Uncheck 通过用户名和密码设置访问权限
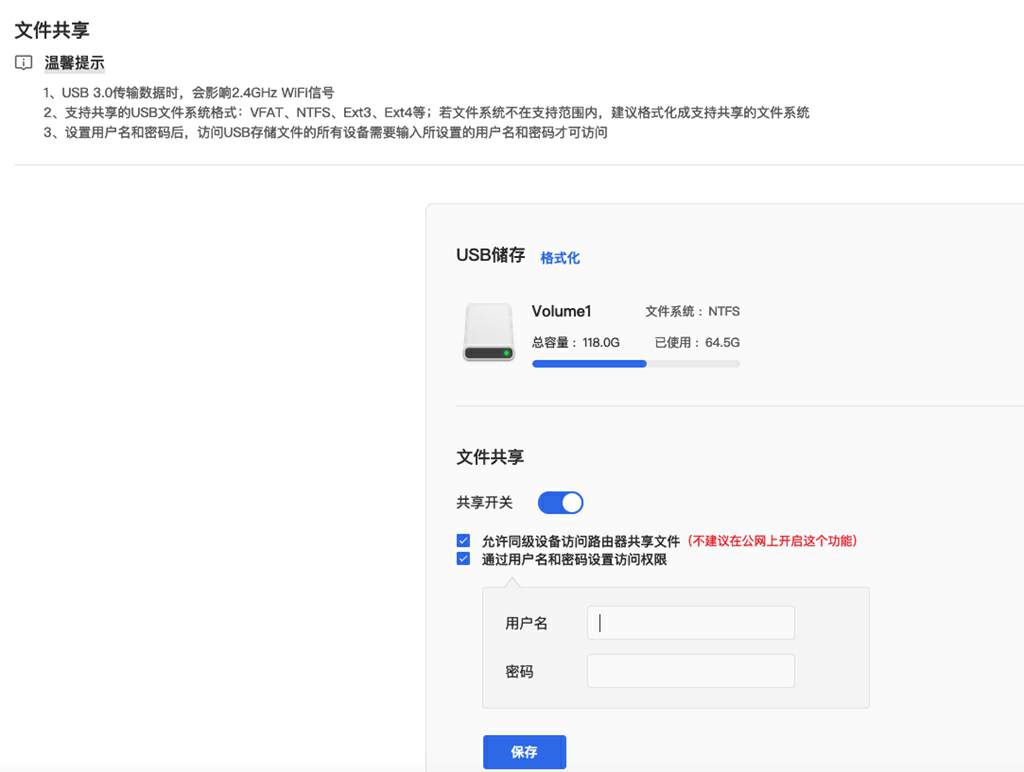 463,559
